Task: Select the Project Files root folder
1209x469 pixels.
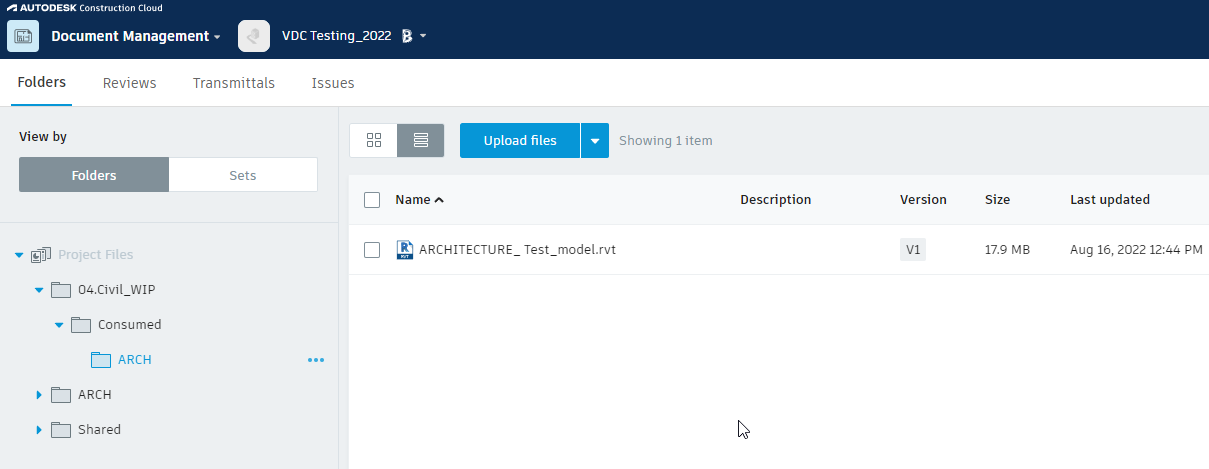Action: click(96, 255)
